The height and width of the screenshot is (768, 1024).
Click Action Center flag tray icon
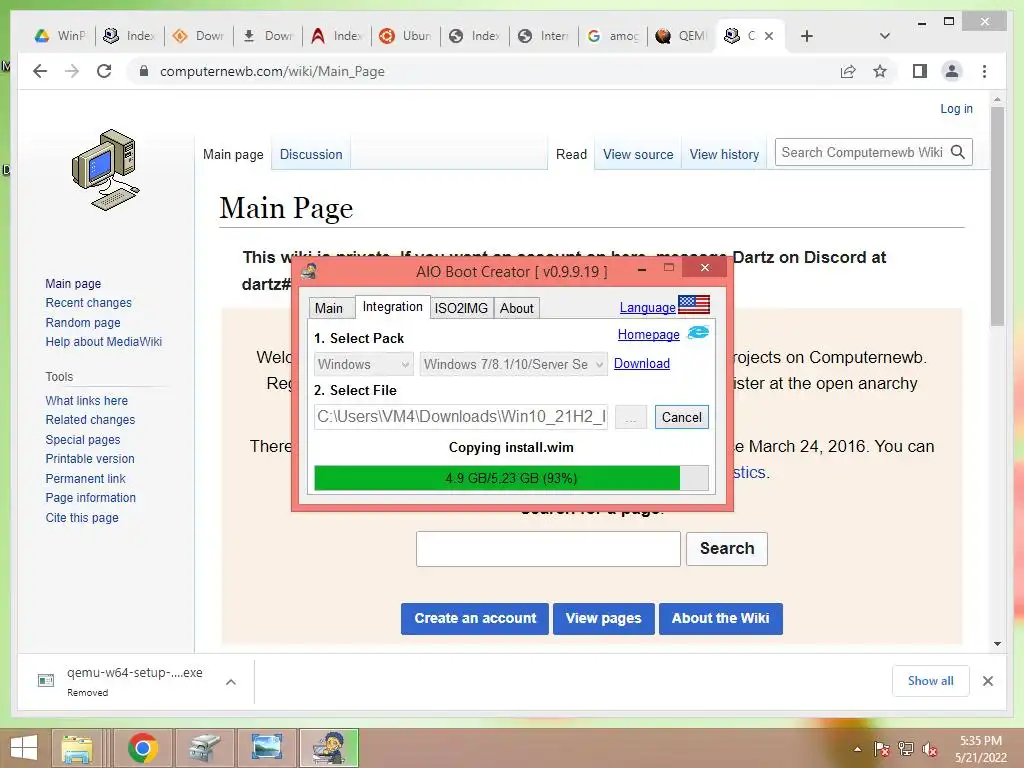tap(882, 749)
